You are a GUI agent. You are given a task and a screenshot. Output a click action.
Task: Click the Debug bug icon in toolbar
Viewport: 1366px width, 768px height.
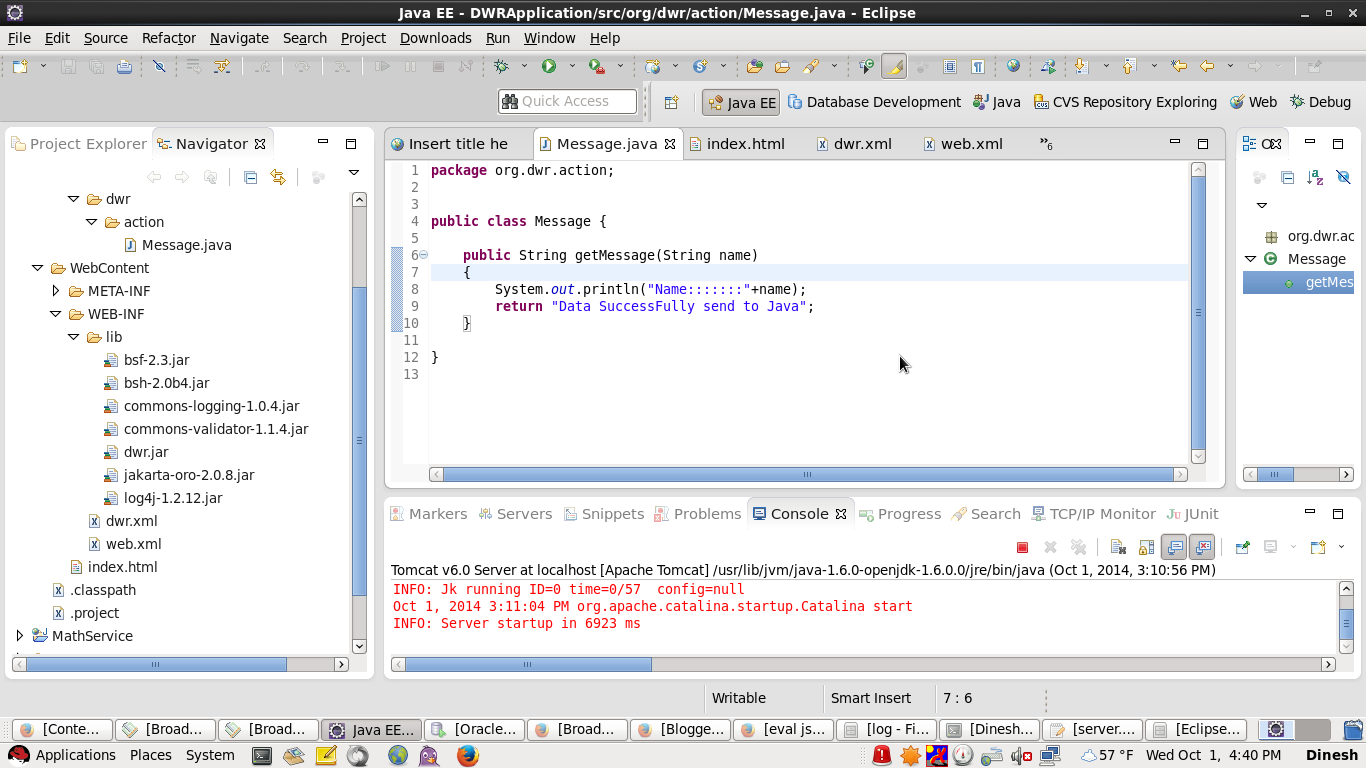click(x=501, y=66)
